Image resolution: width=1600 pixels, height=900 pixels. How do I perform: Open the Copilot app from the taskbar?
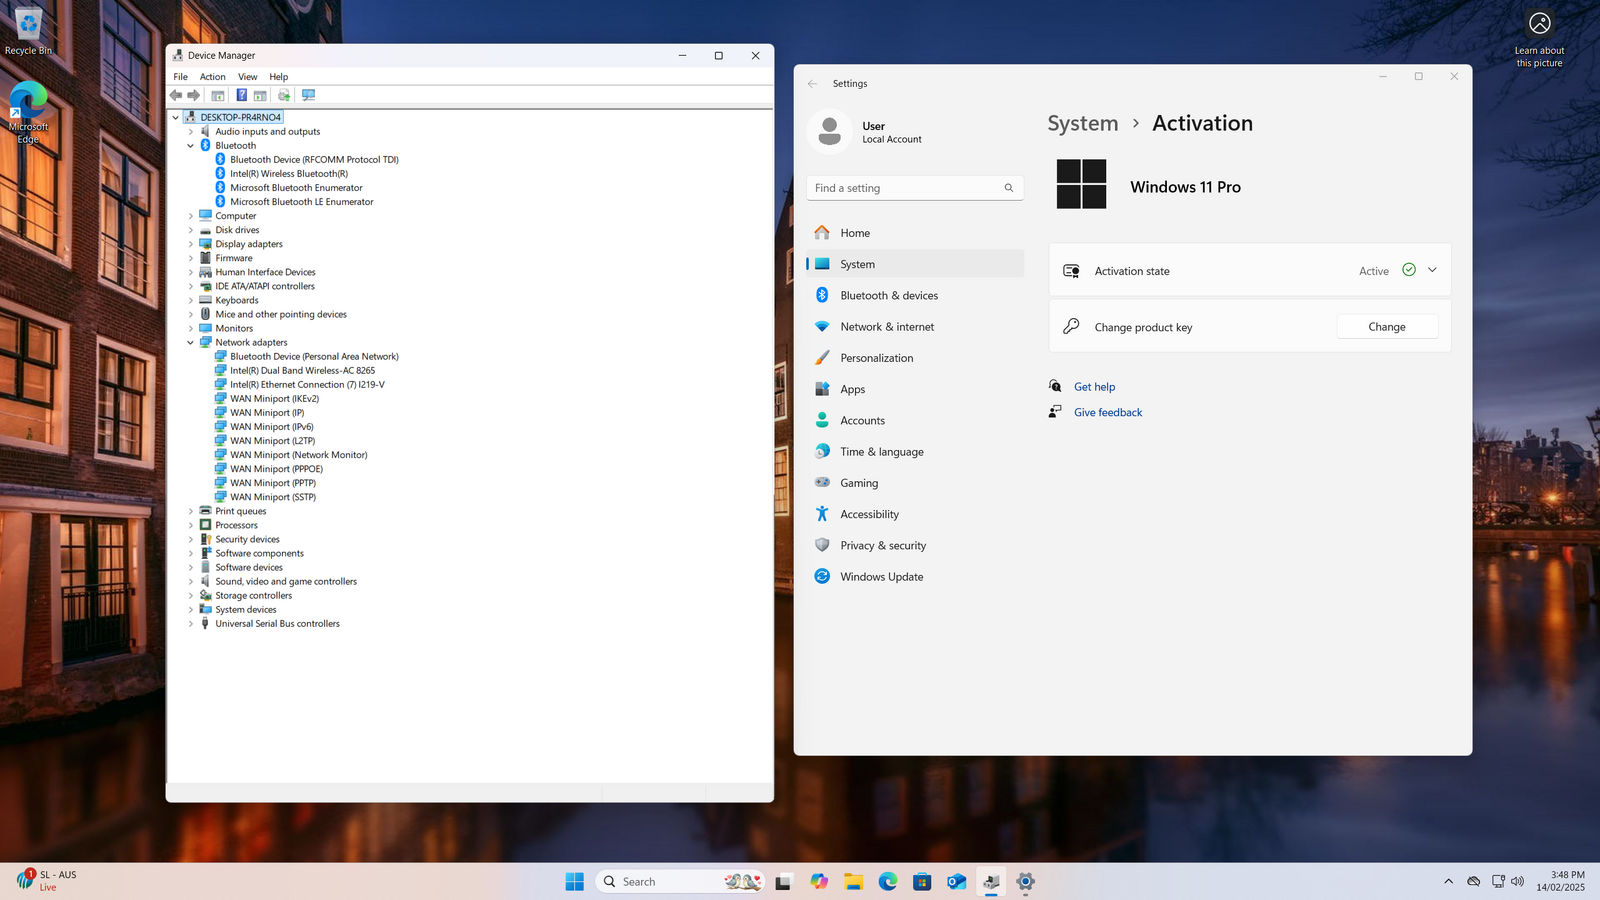click(x=819, y=881)
